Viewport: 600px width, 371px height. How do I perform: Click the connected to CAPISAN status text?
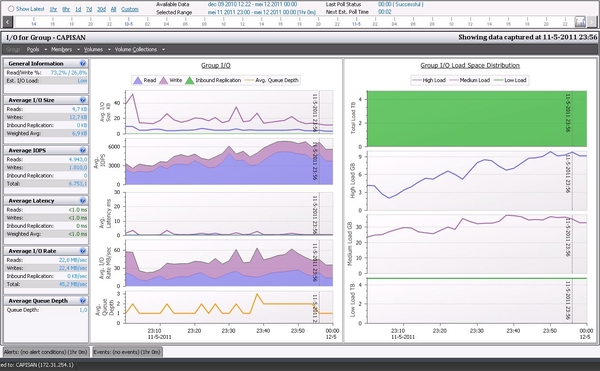[37, 365]
